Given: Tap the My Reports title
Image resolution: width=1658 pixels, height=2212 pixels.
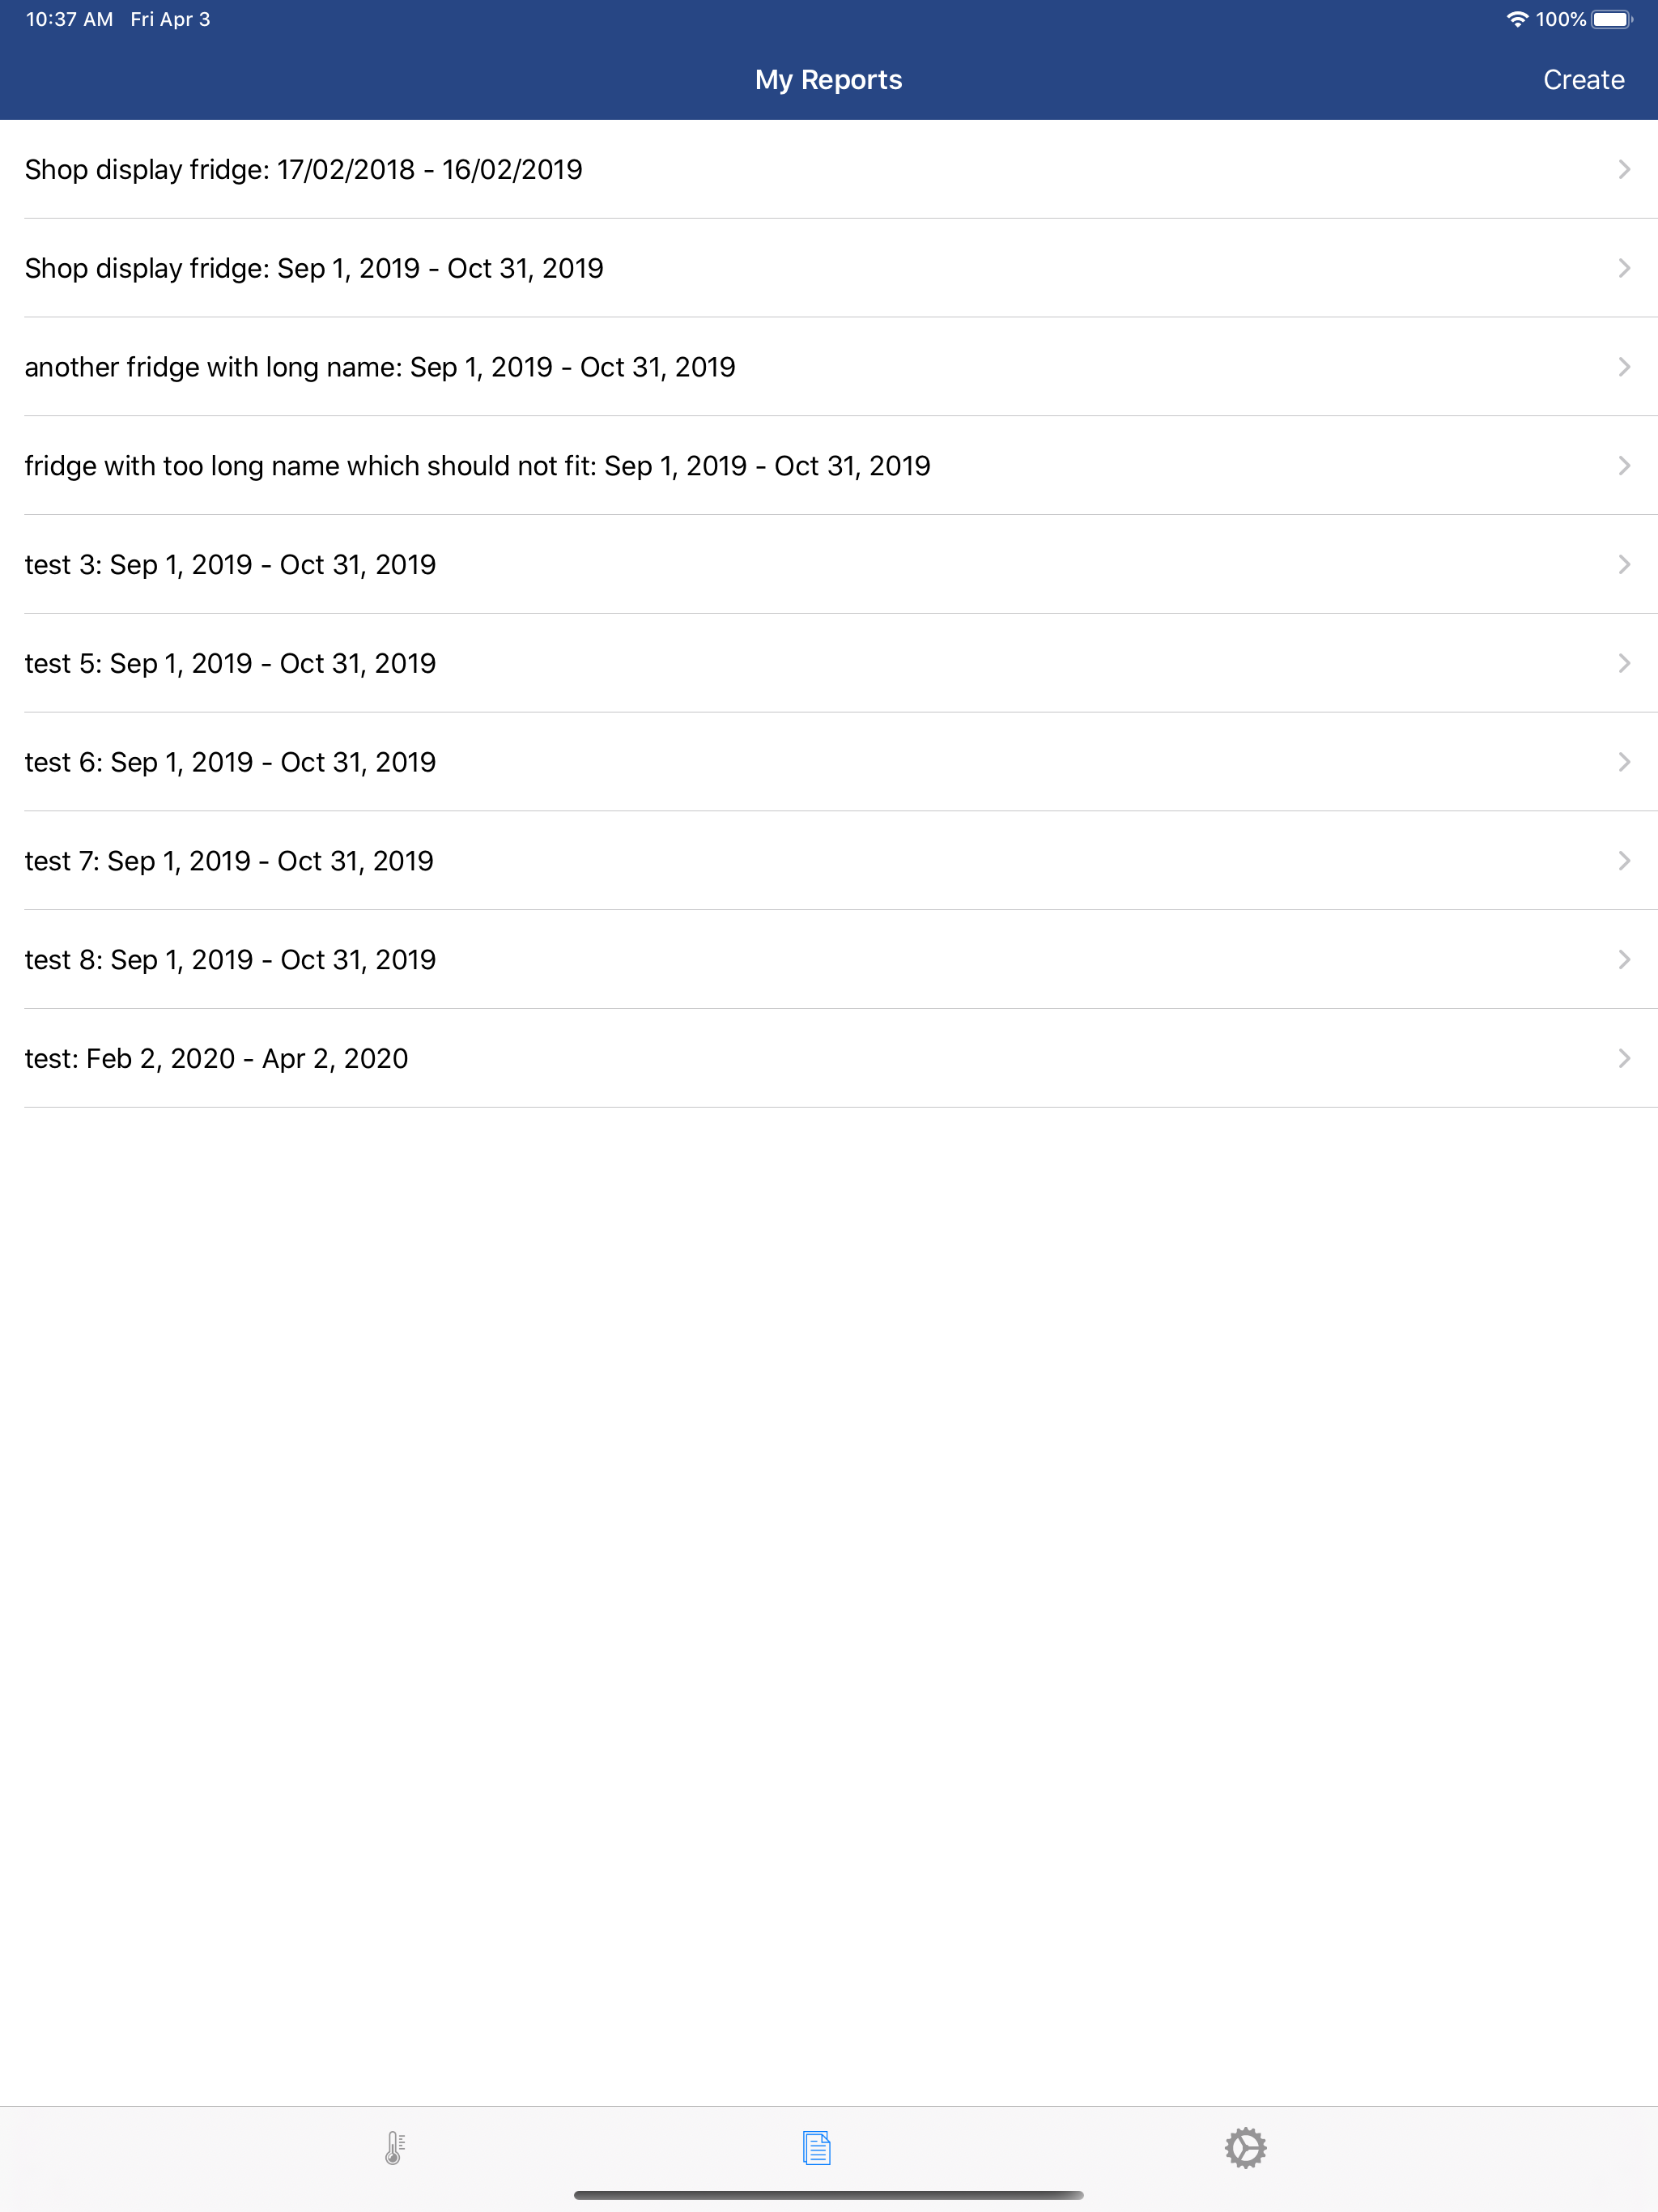Looking at the screenshot, I should [828, 80].
